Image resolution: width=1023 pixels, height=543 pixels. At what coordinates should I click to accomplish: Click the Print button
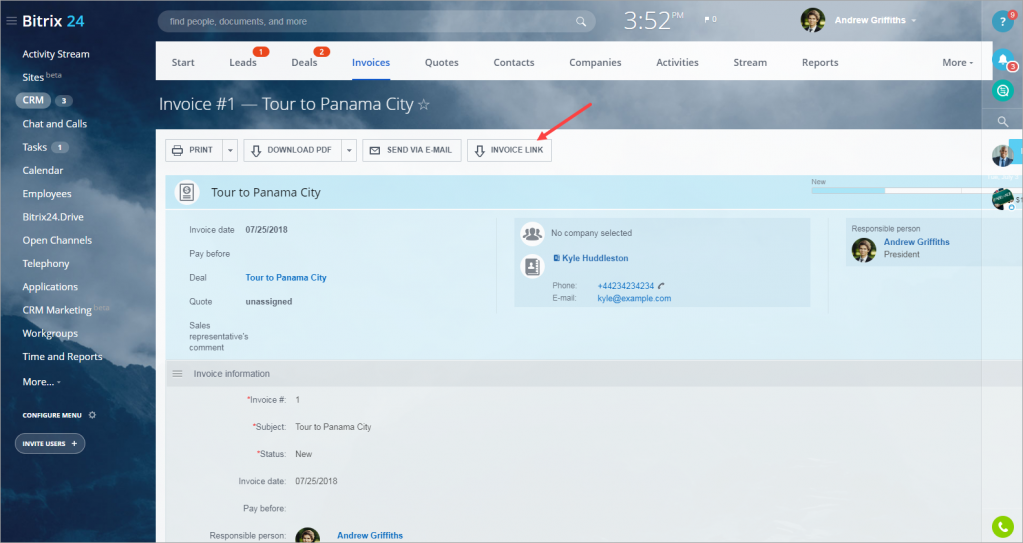194,150
